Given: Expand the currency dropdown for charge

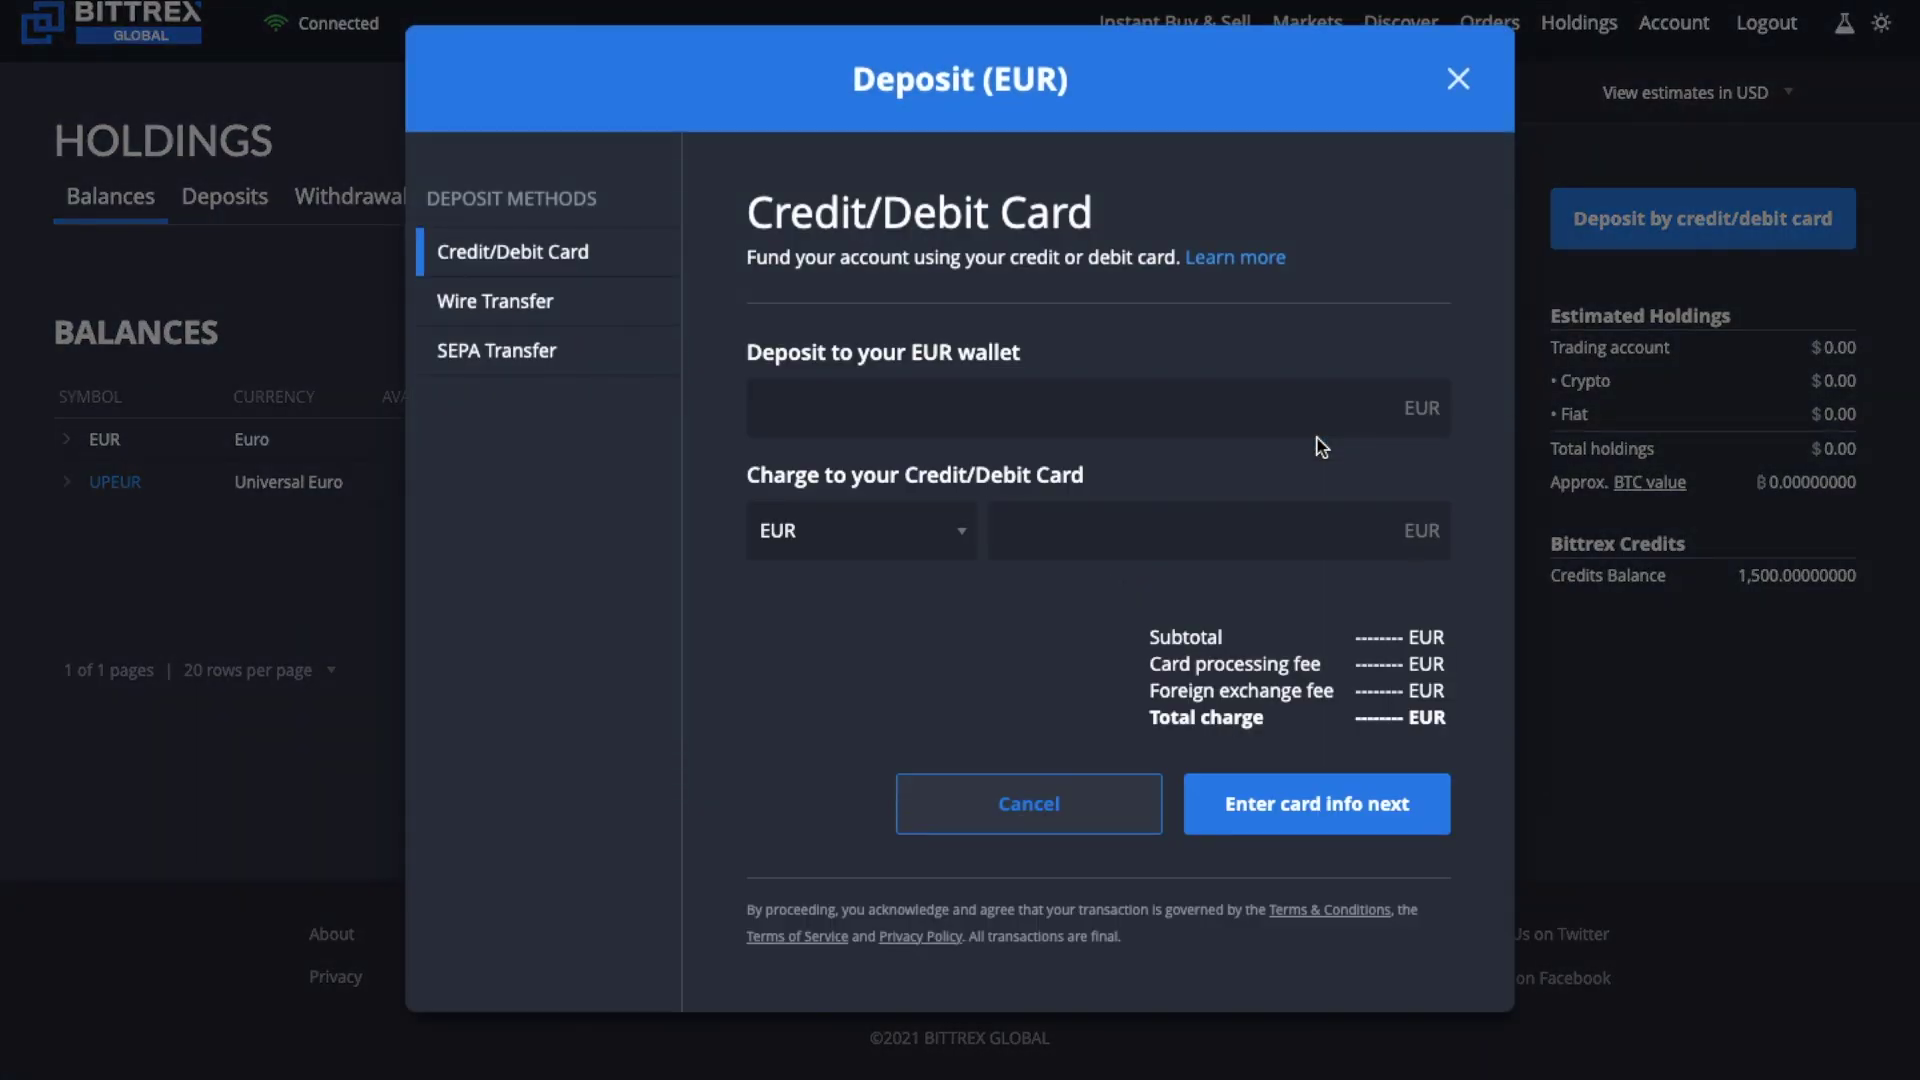Looking at the screenshot, I should pyautogui.click(x=861, y=530).
